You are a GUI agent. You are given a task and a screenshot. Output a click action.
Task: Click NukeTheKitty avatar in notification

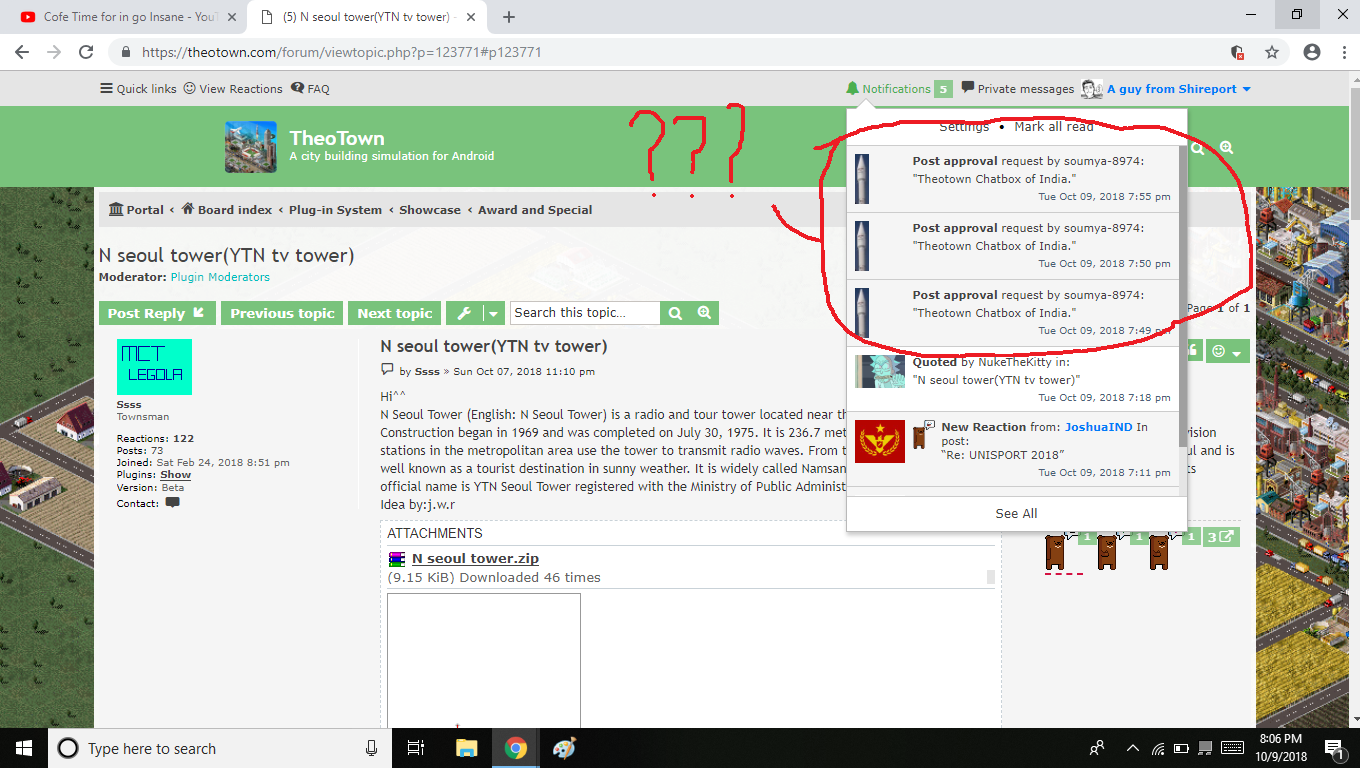coord(880,372)
